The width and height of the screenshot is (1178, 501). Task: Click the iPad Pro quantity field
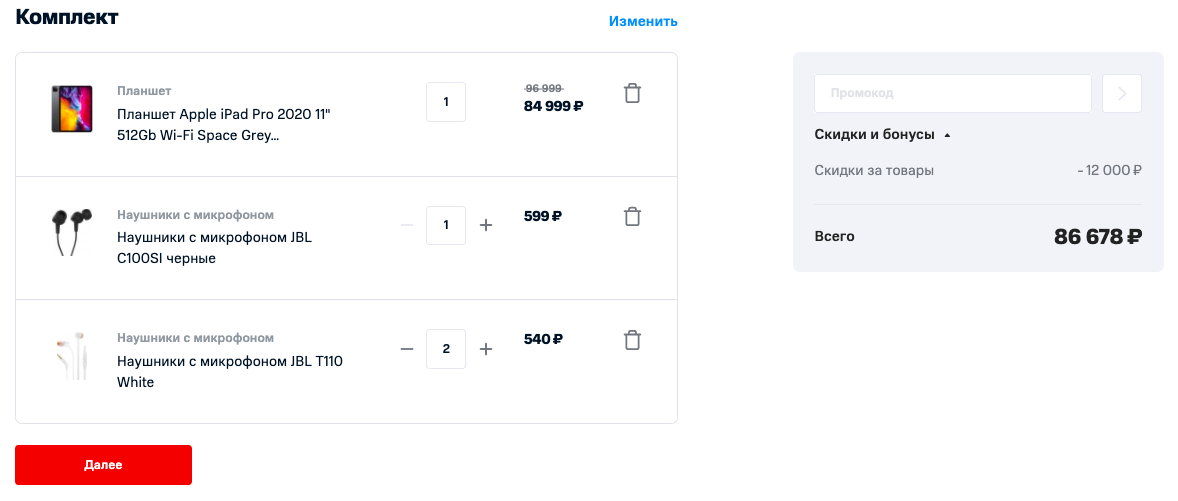446,102
